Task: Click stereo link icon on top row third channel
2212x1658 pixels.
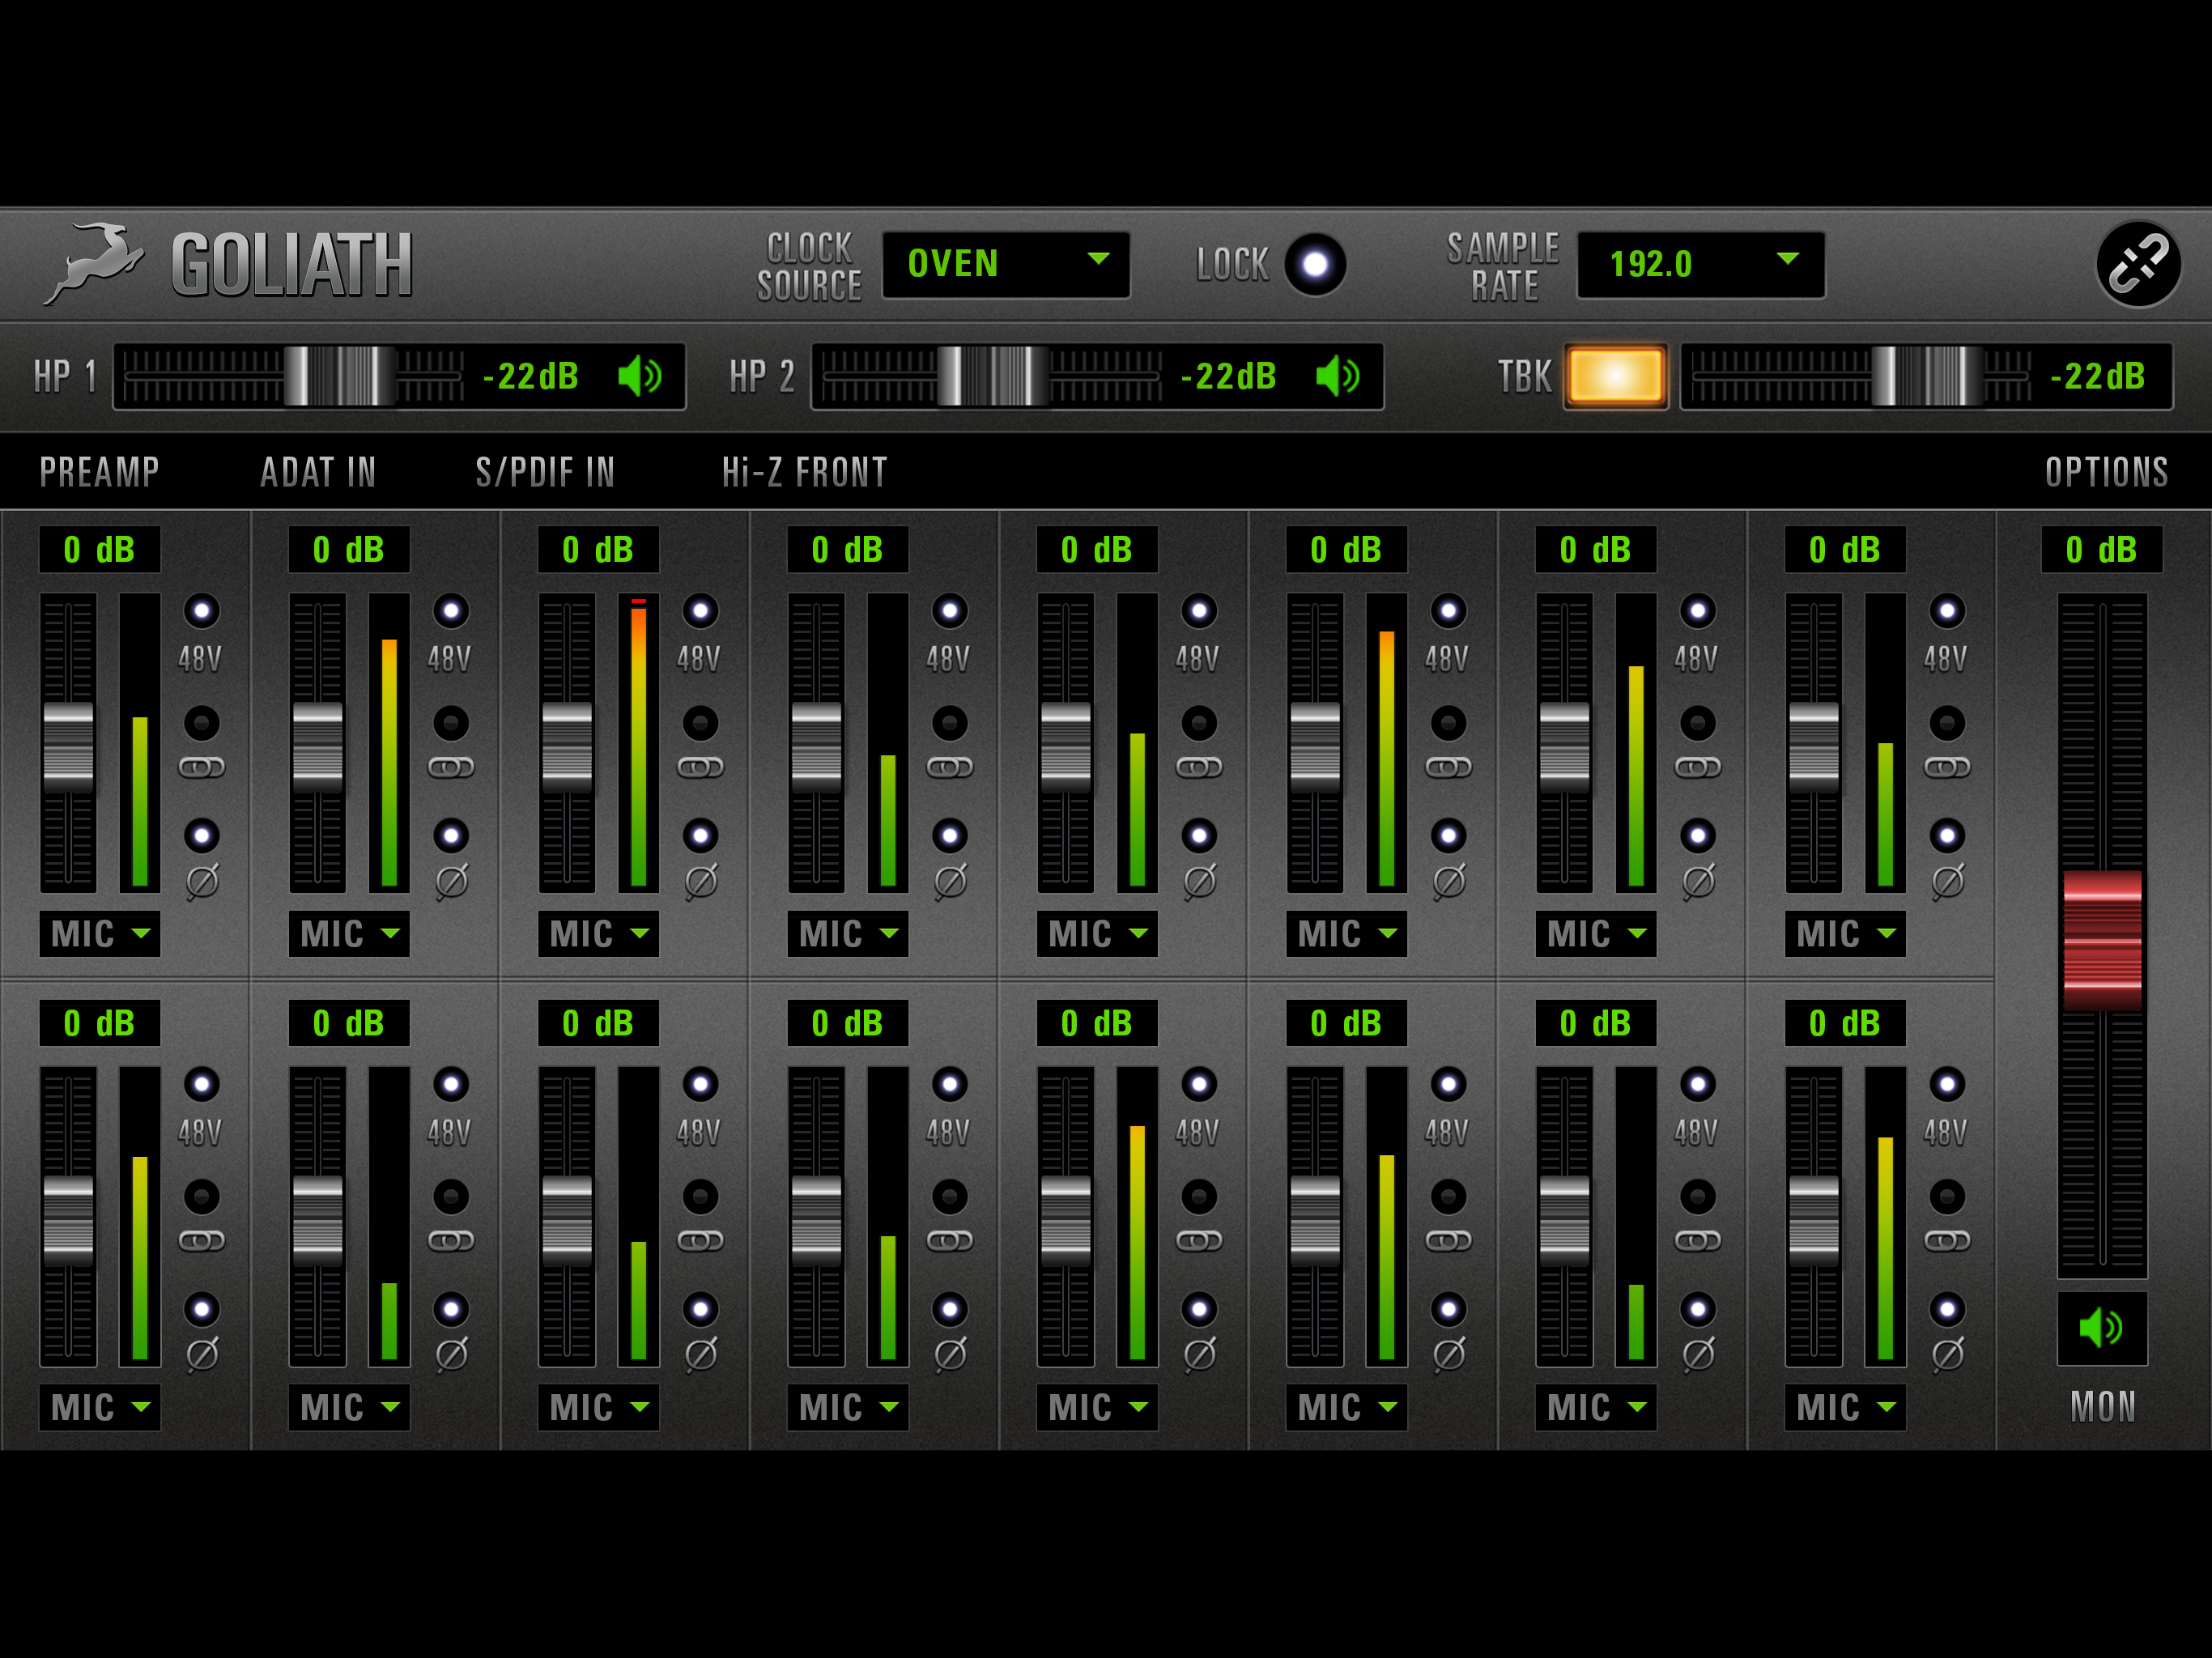Action: click(x=700, y=768)
